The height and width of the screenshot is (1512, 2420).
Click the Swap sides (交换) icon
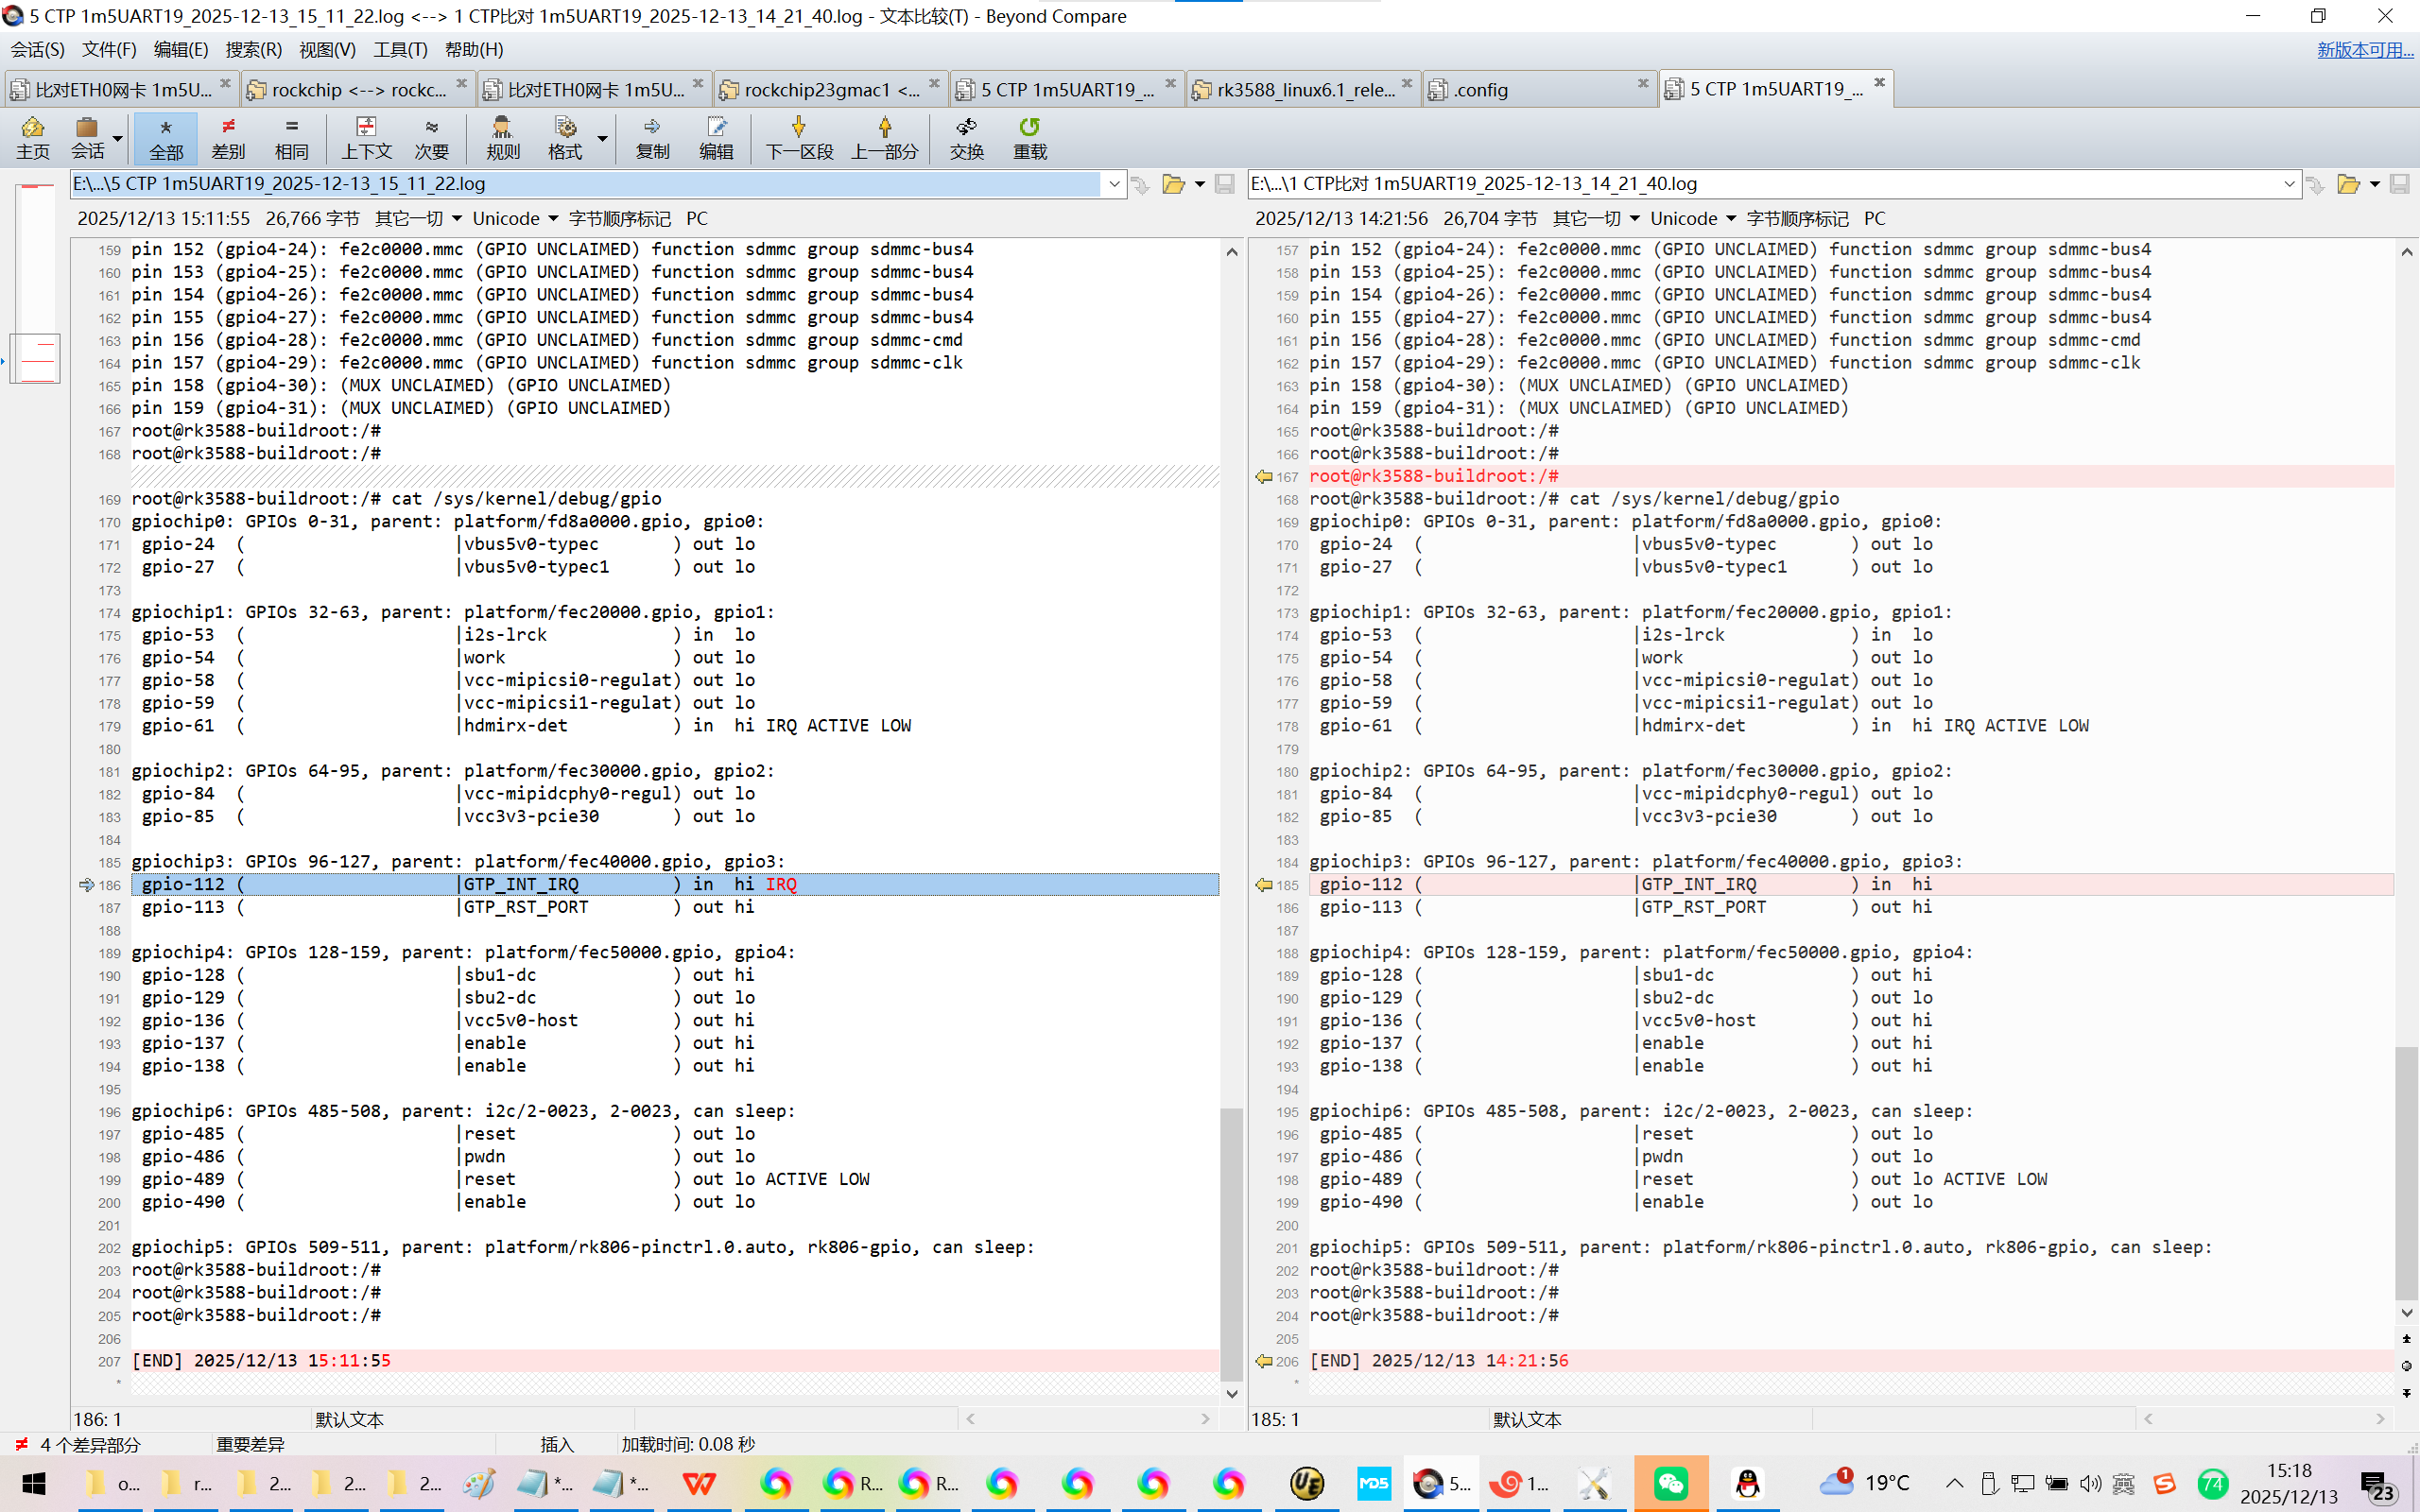[x=966, y=138]
